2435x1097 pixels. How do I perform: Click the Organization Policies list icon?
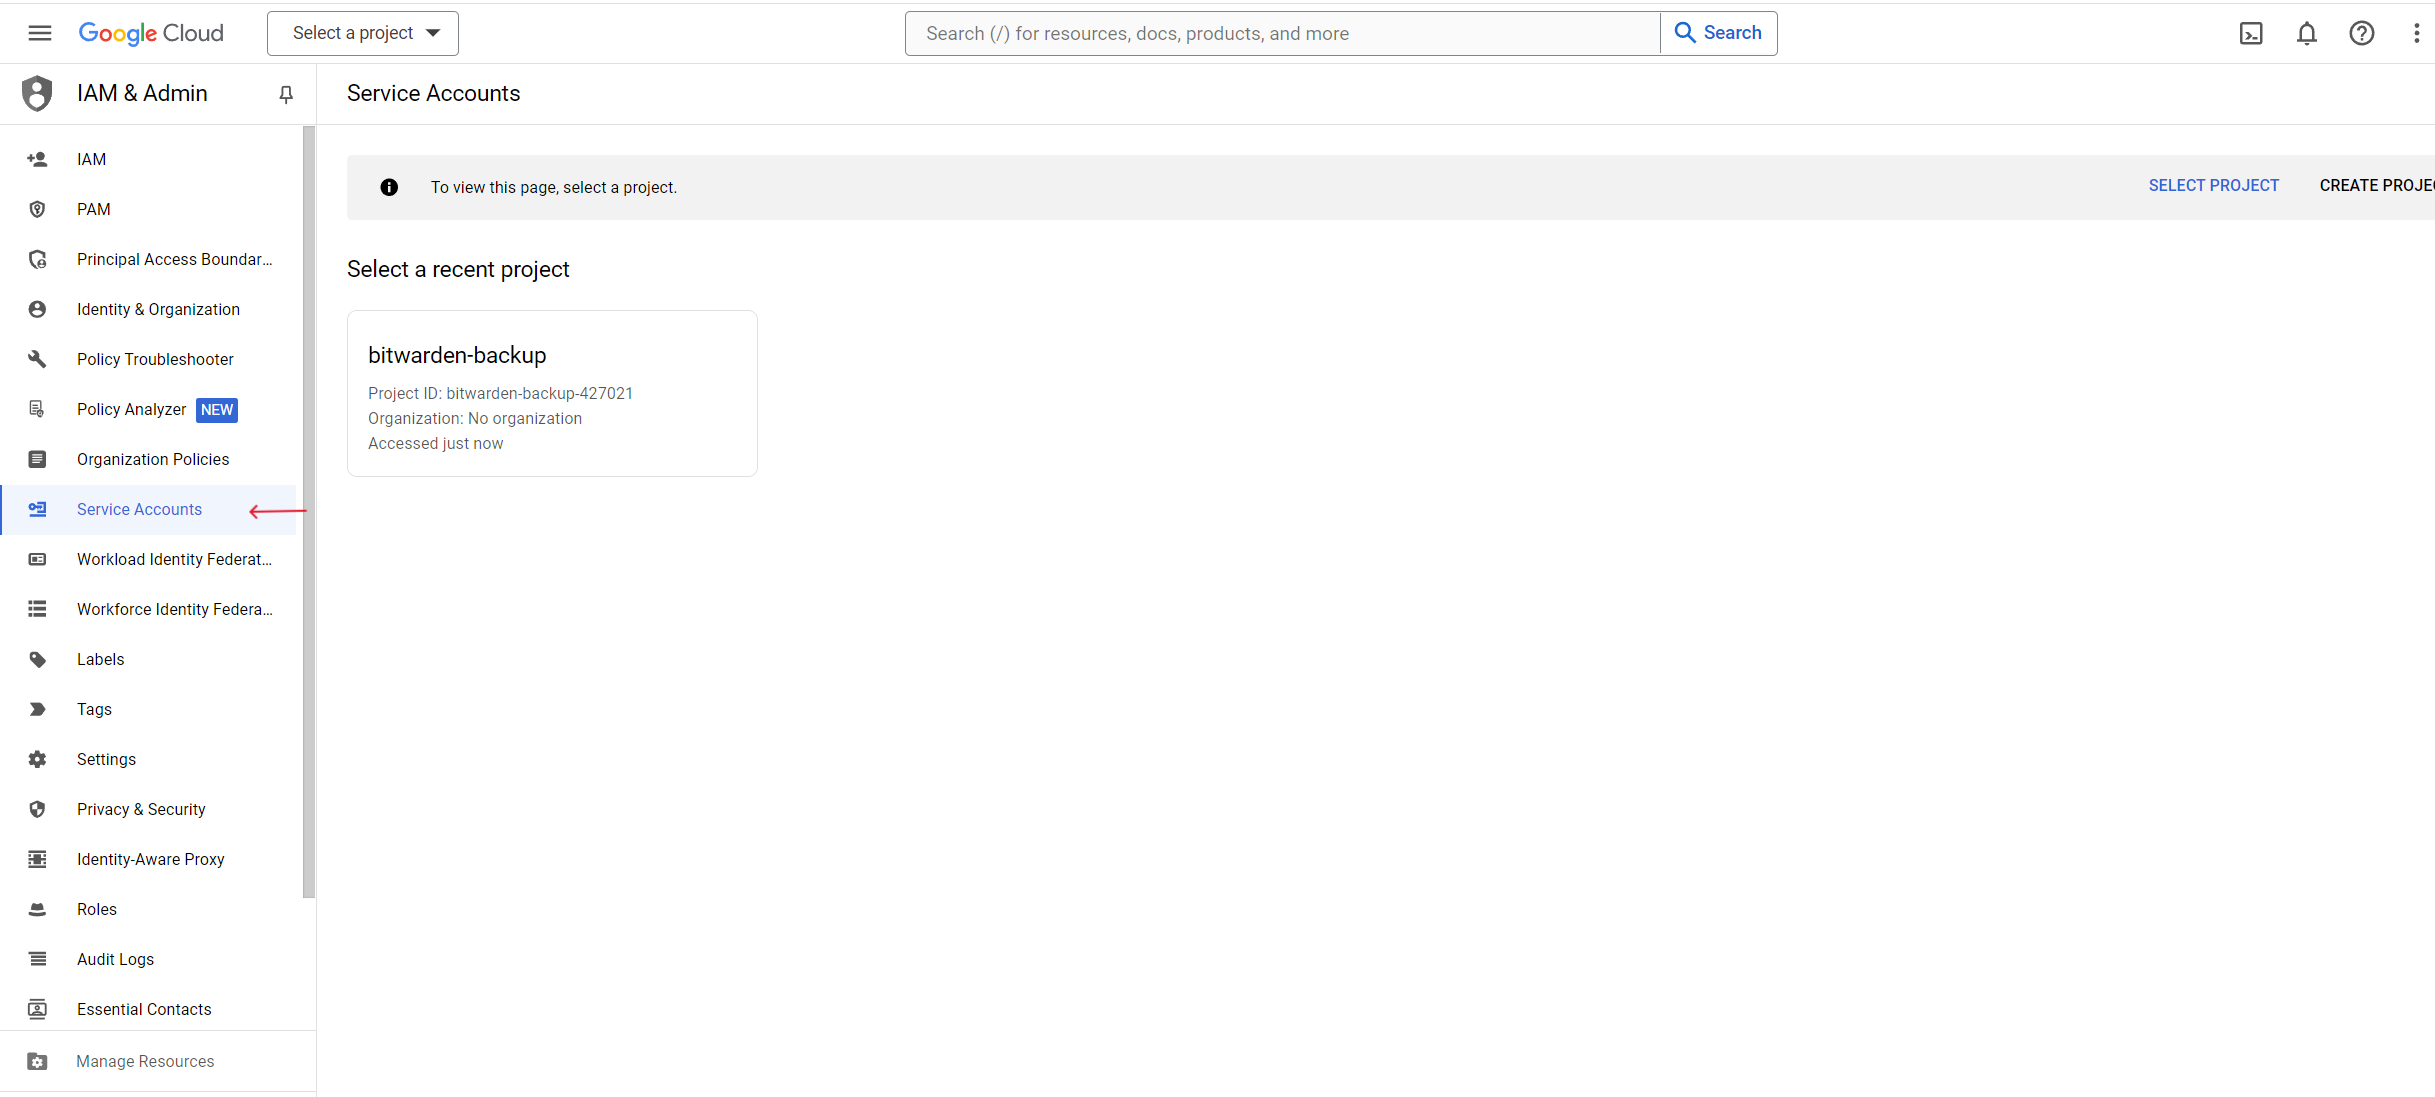(x=37, y=459)
